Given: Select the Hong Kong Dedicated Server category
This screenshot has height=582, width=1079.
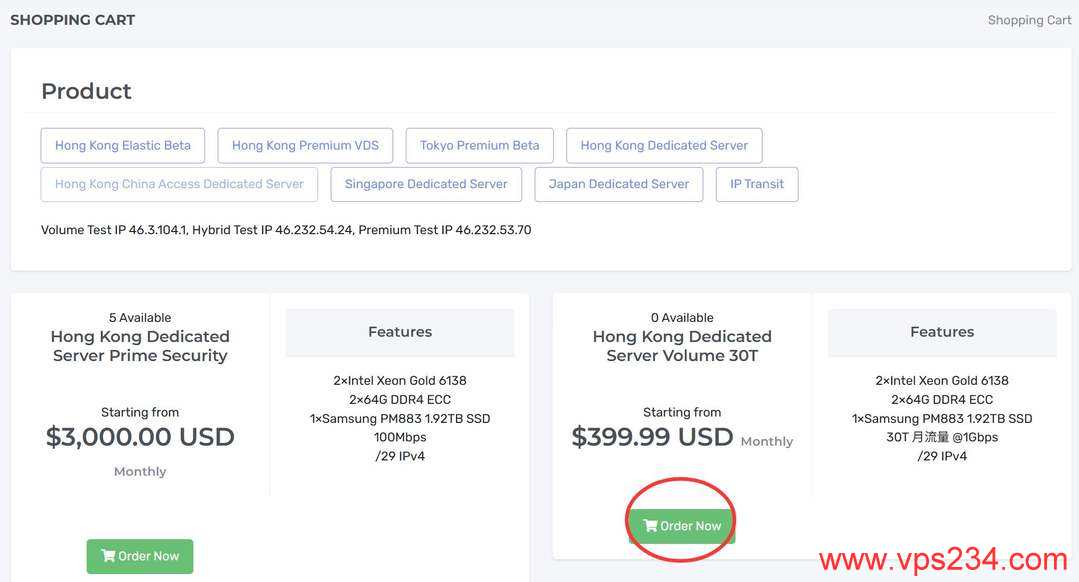Looking at the screenshot, I should click(x=664, y=145).
